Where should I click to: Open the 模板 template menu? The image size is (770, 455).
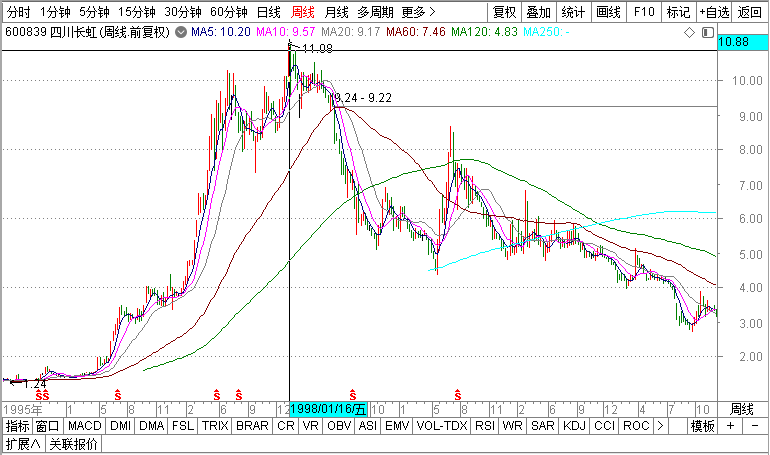pyautogui.click(x=703, y=426)
